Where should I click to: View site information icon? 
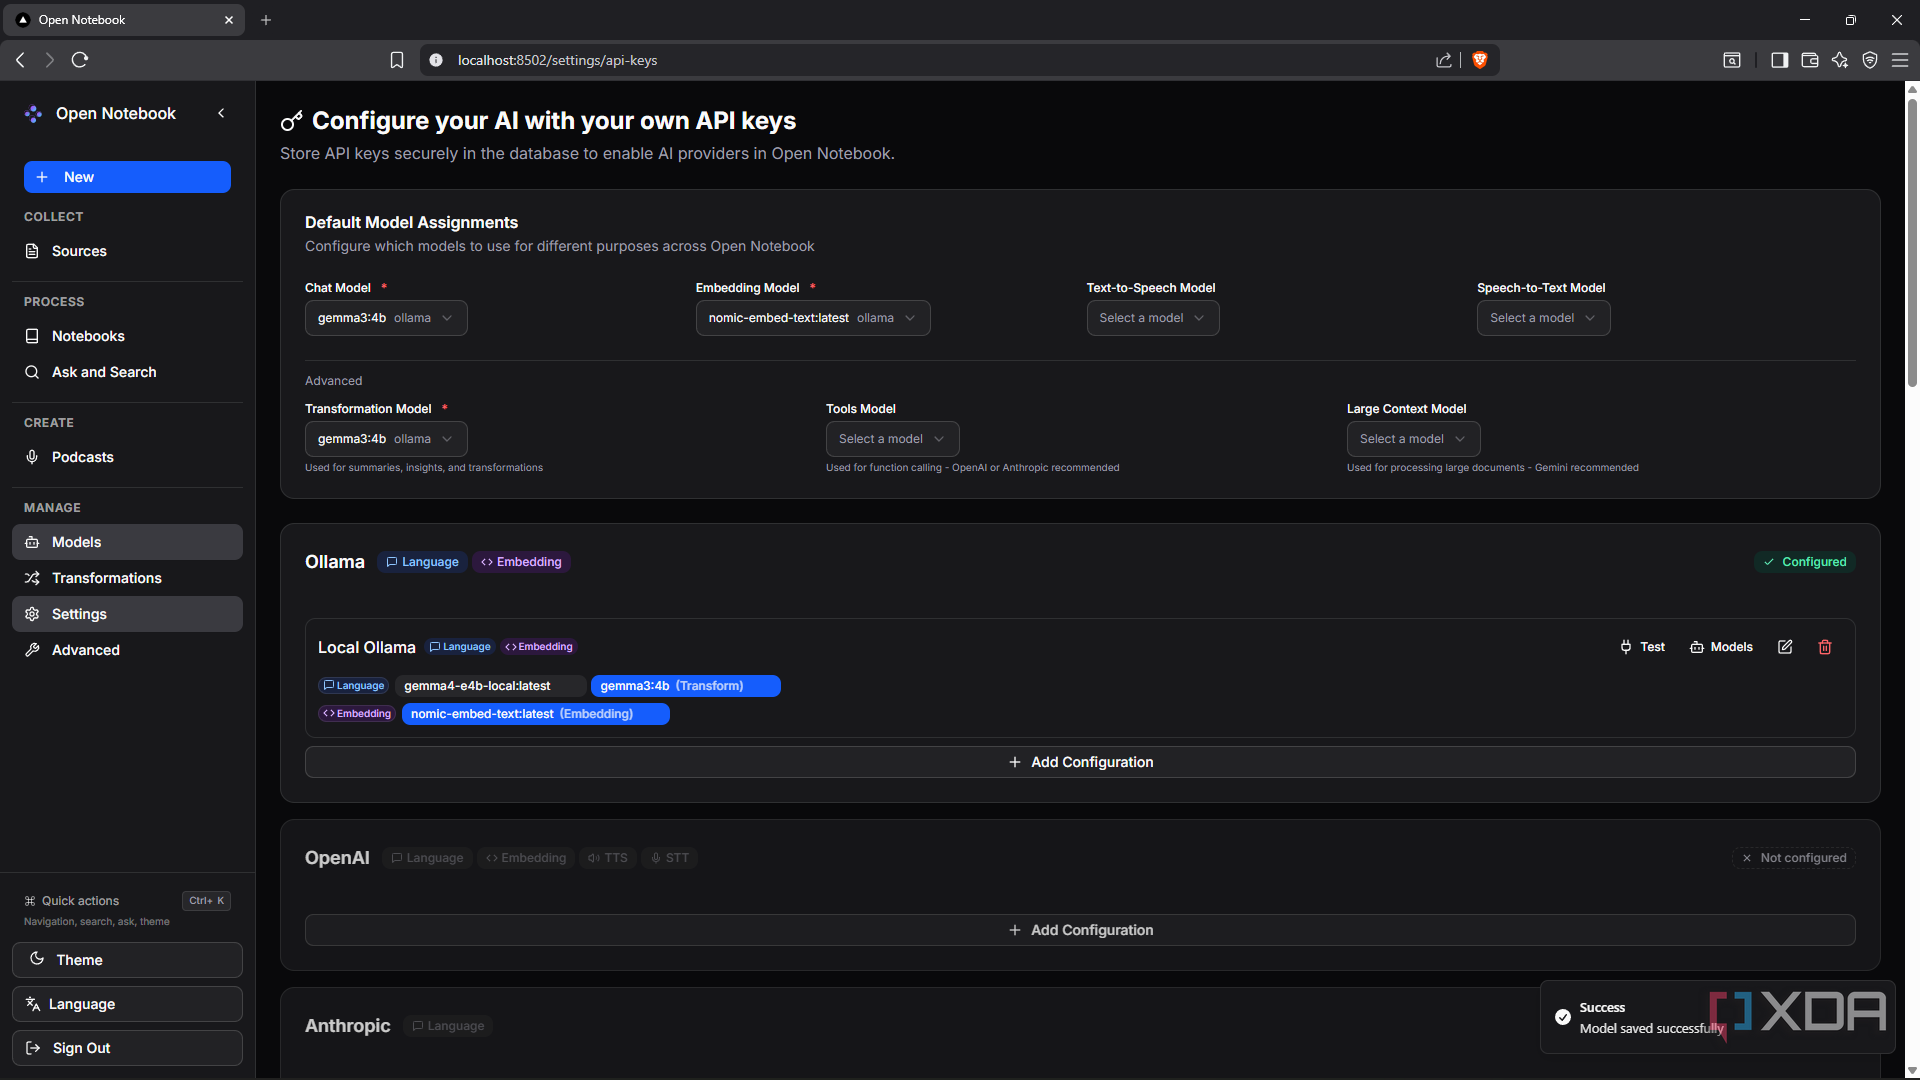pos(436,60)
